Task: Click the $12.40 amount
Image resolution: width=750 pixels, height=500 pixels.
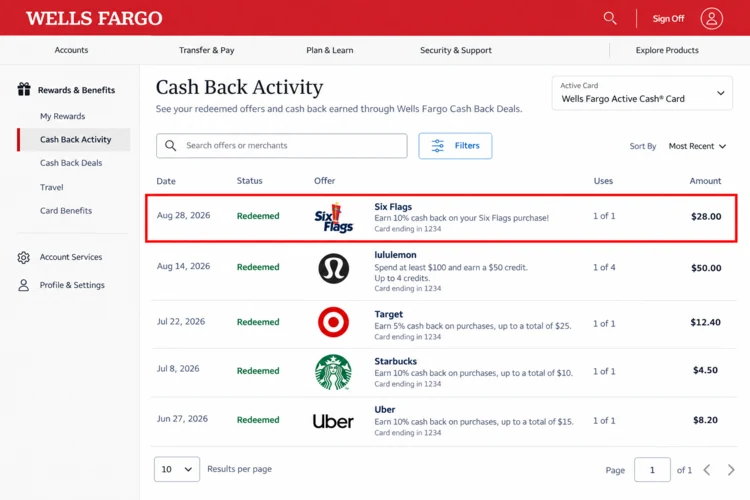Action: coord(706,322)
